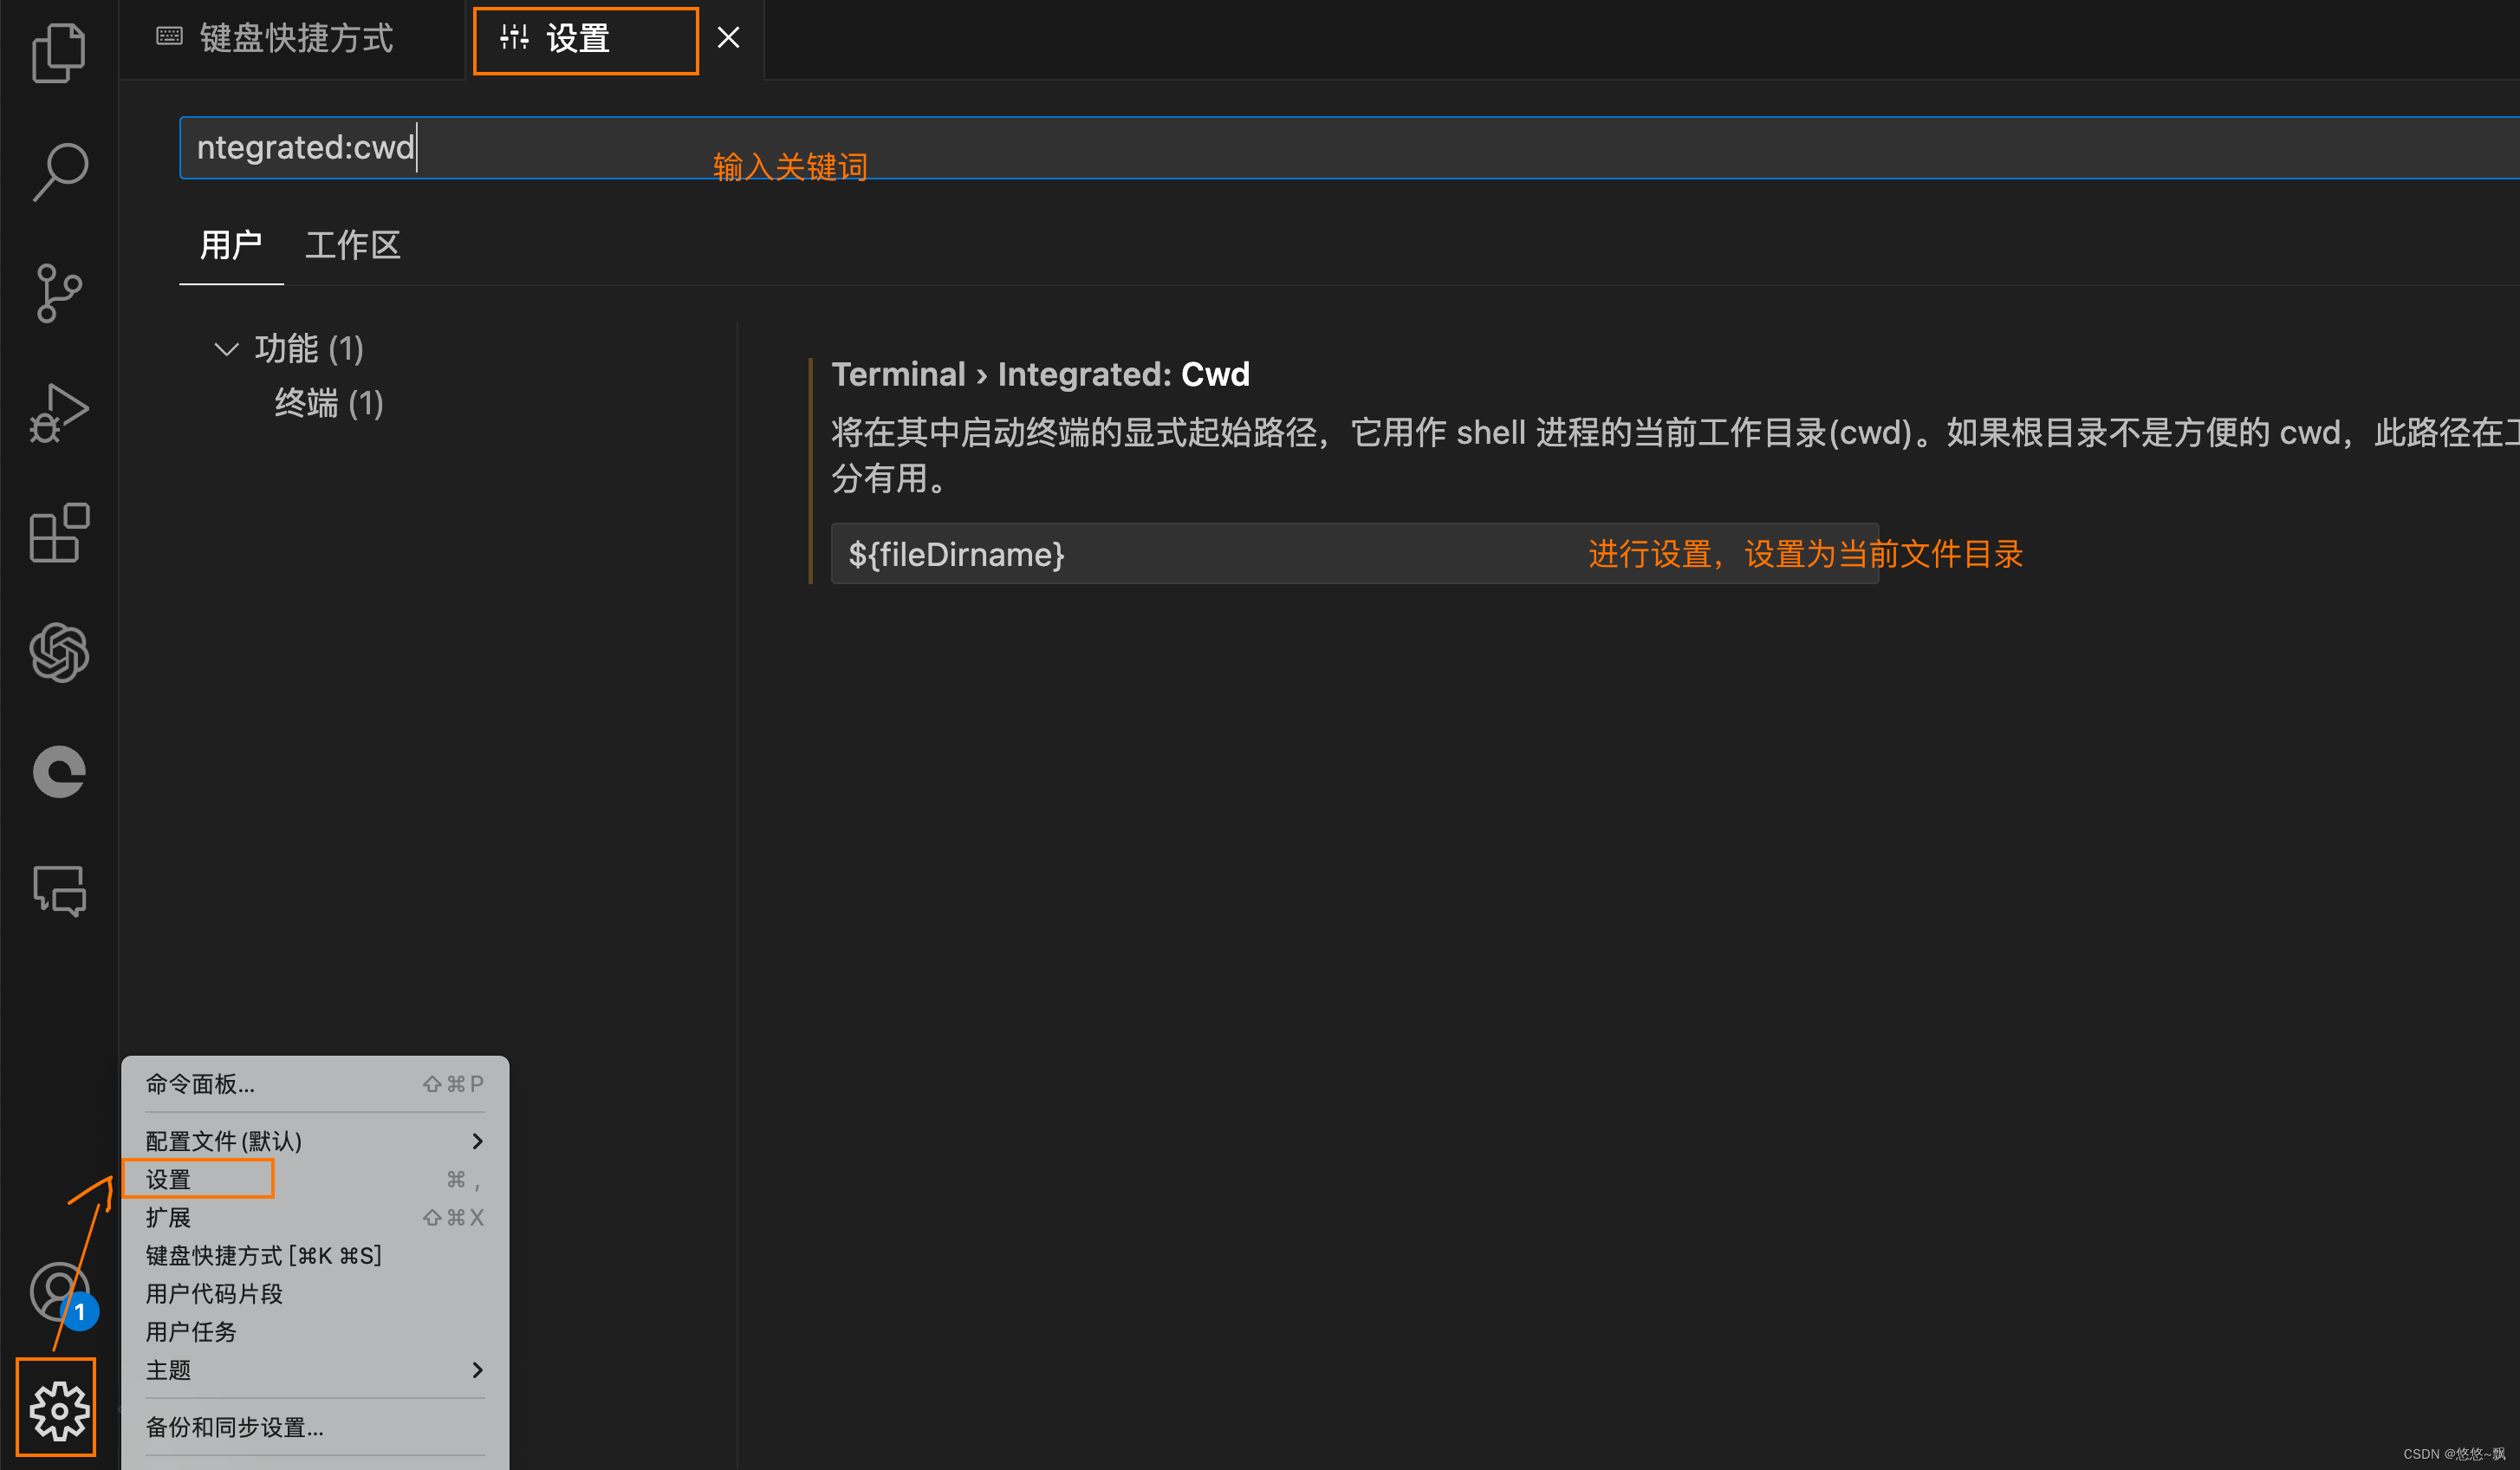Close the 设置 editor tab
This screenshot has width=2520, height=1470.
[728, 38]
